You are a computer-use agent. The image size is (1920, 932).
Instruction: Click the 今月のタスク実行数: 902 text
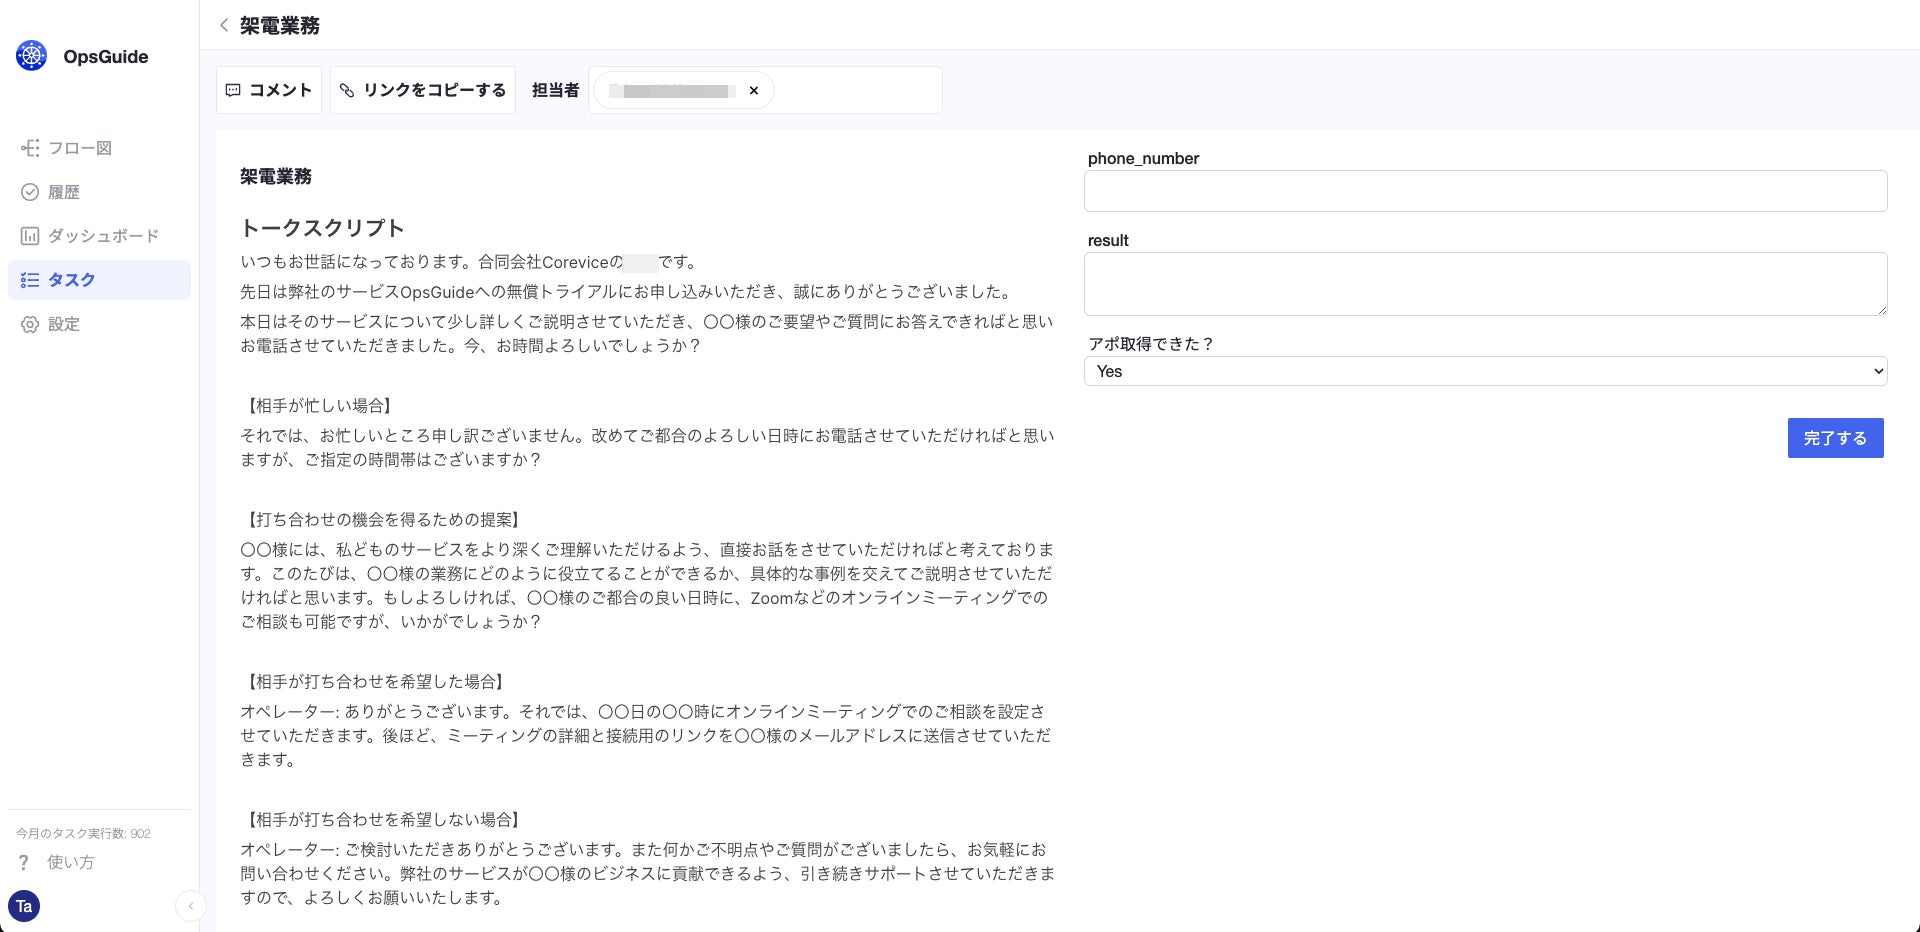[x=83, y=833]
